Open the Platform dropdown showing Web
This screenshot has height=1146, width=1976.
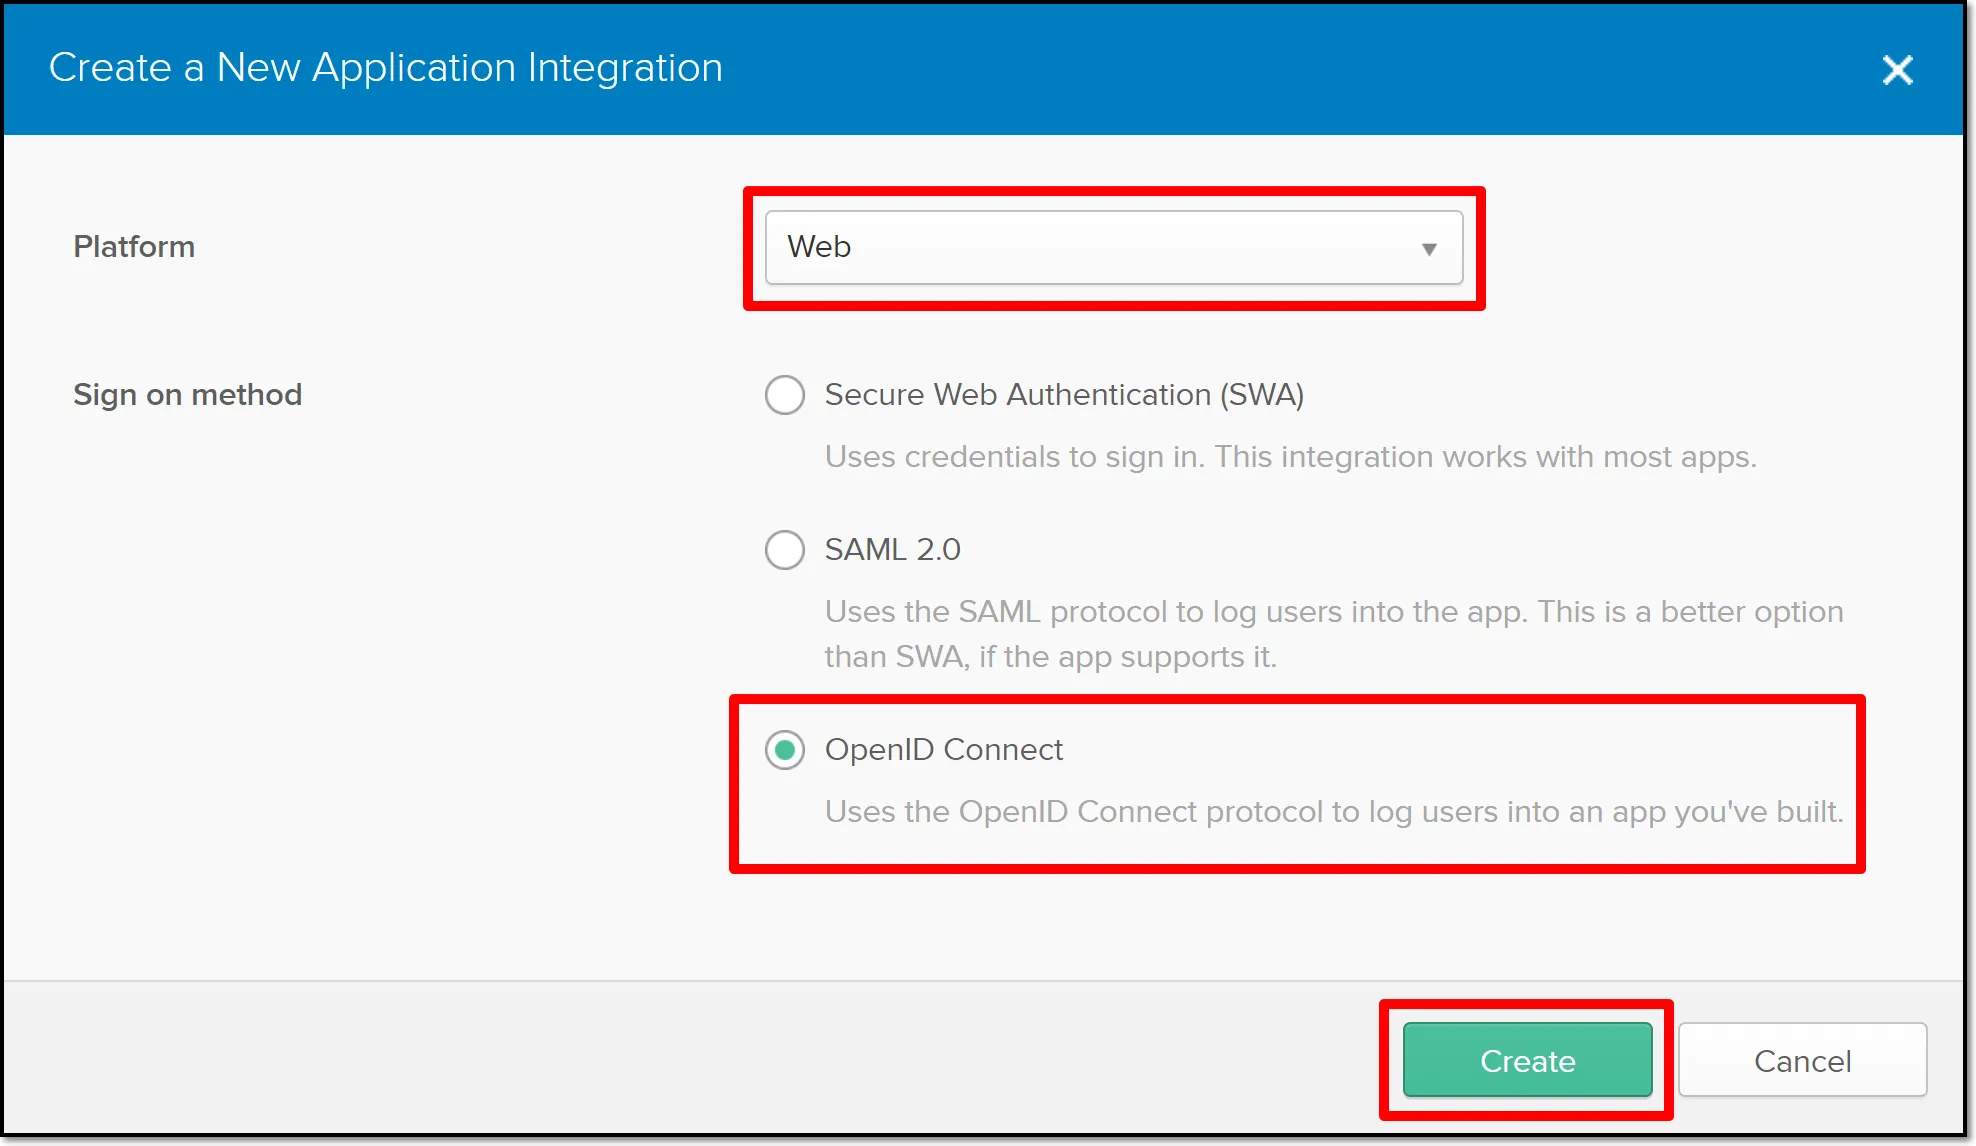point(1113,247)
